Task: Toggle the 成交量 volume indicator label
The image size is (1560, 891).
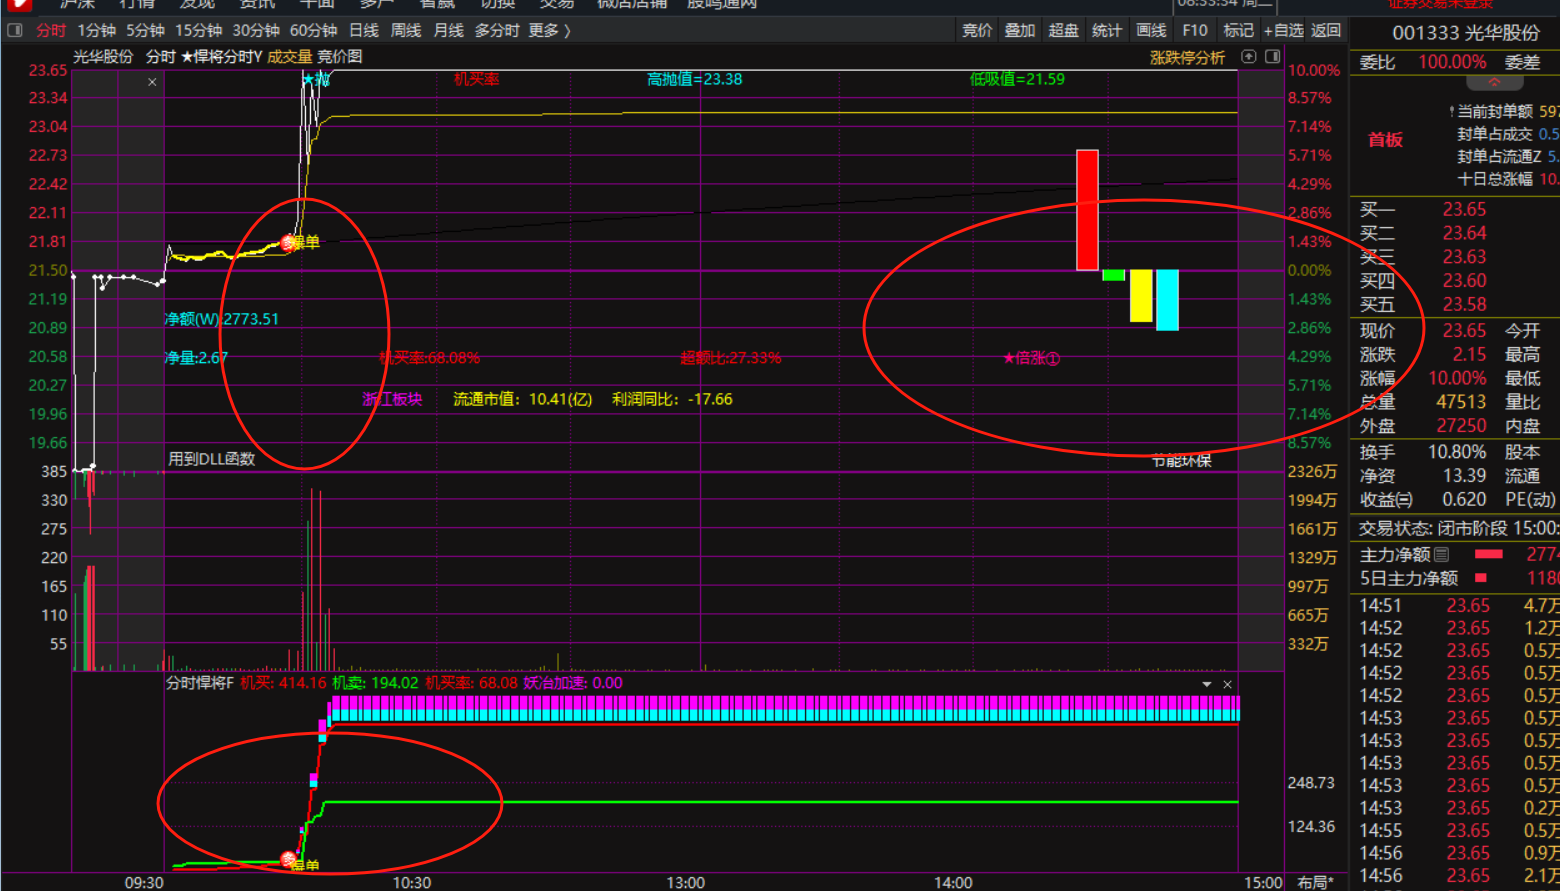Action: tap(289, 57)
